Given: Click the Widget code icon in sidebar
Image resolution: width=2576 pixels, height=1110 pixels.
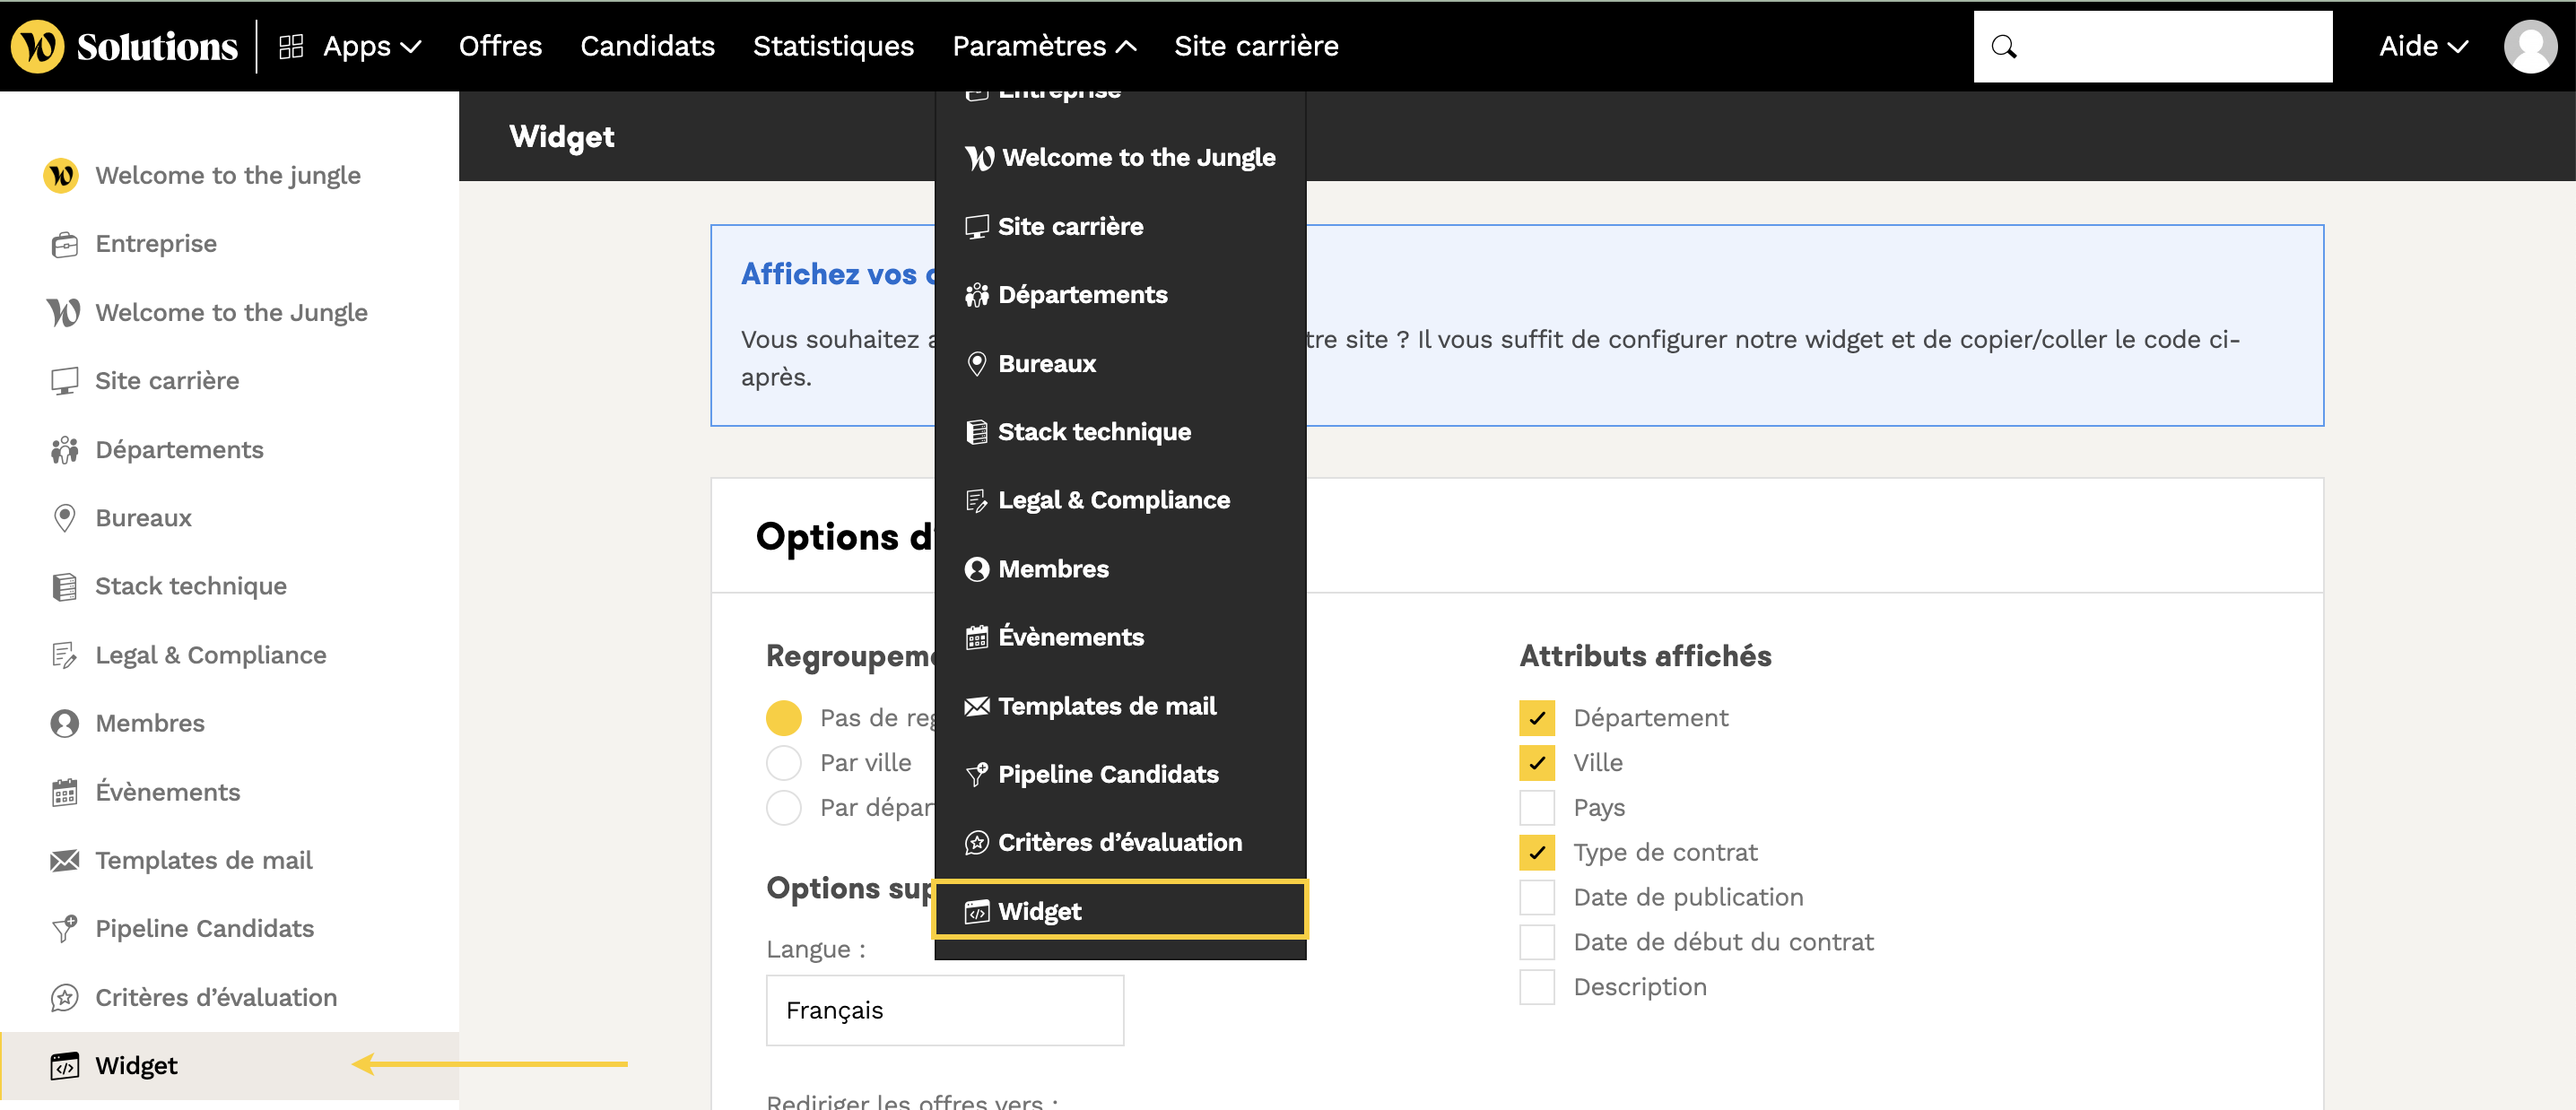Looking at the screenshot, I should (64, 1066).
